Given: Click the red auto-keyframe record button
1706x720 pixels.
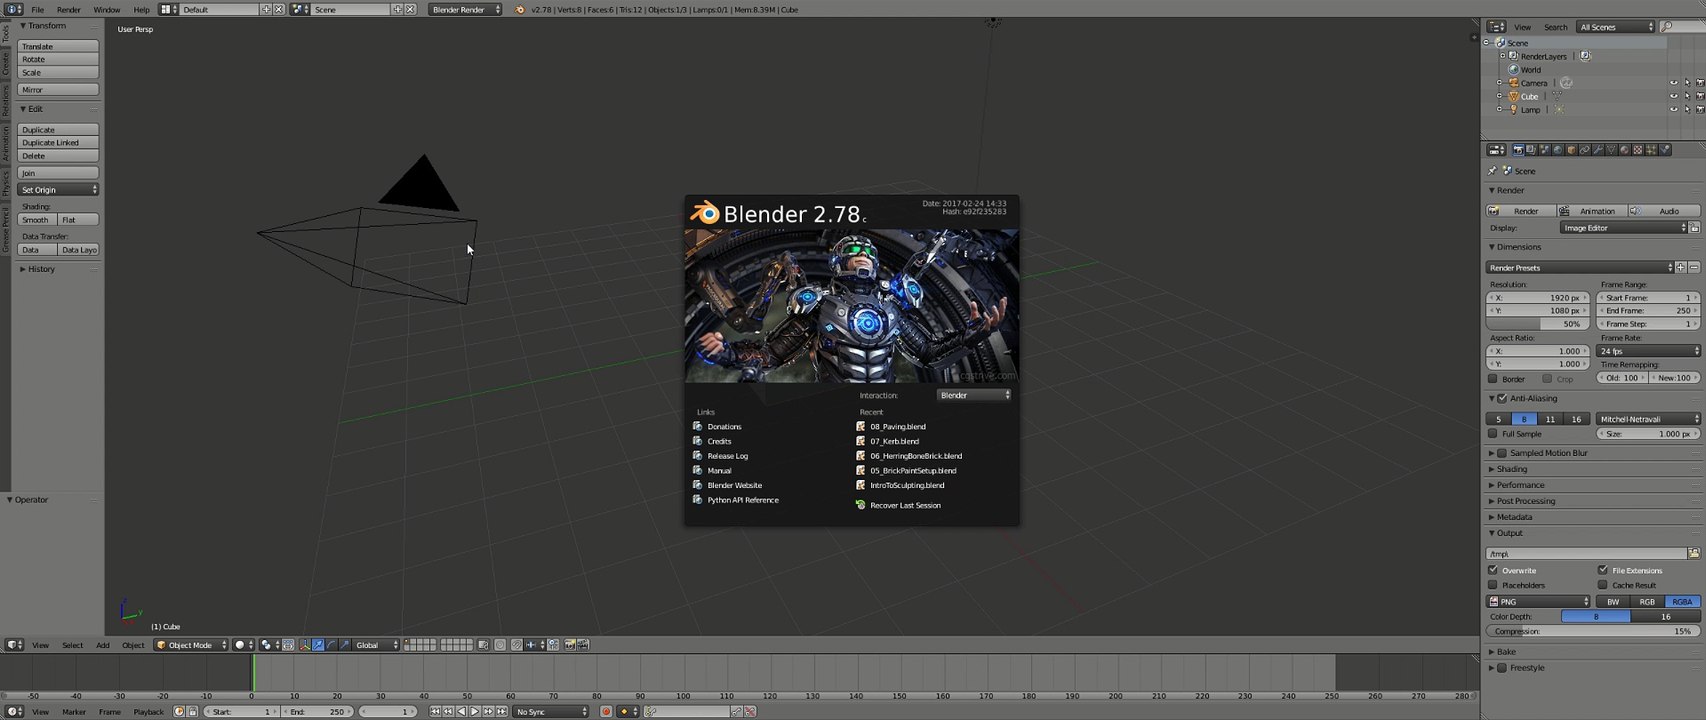Looking at the screenshot, I should click(x=606, y=711).
